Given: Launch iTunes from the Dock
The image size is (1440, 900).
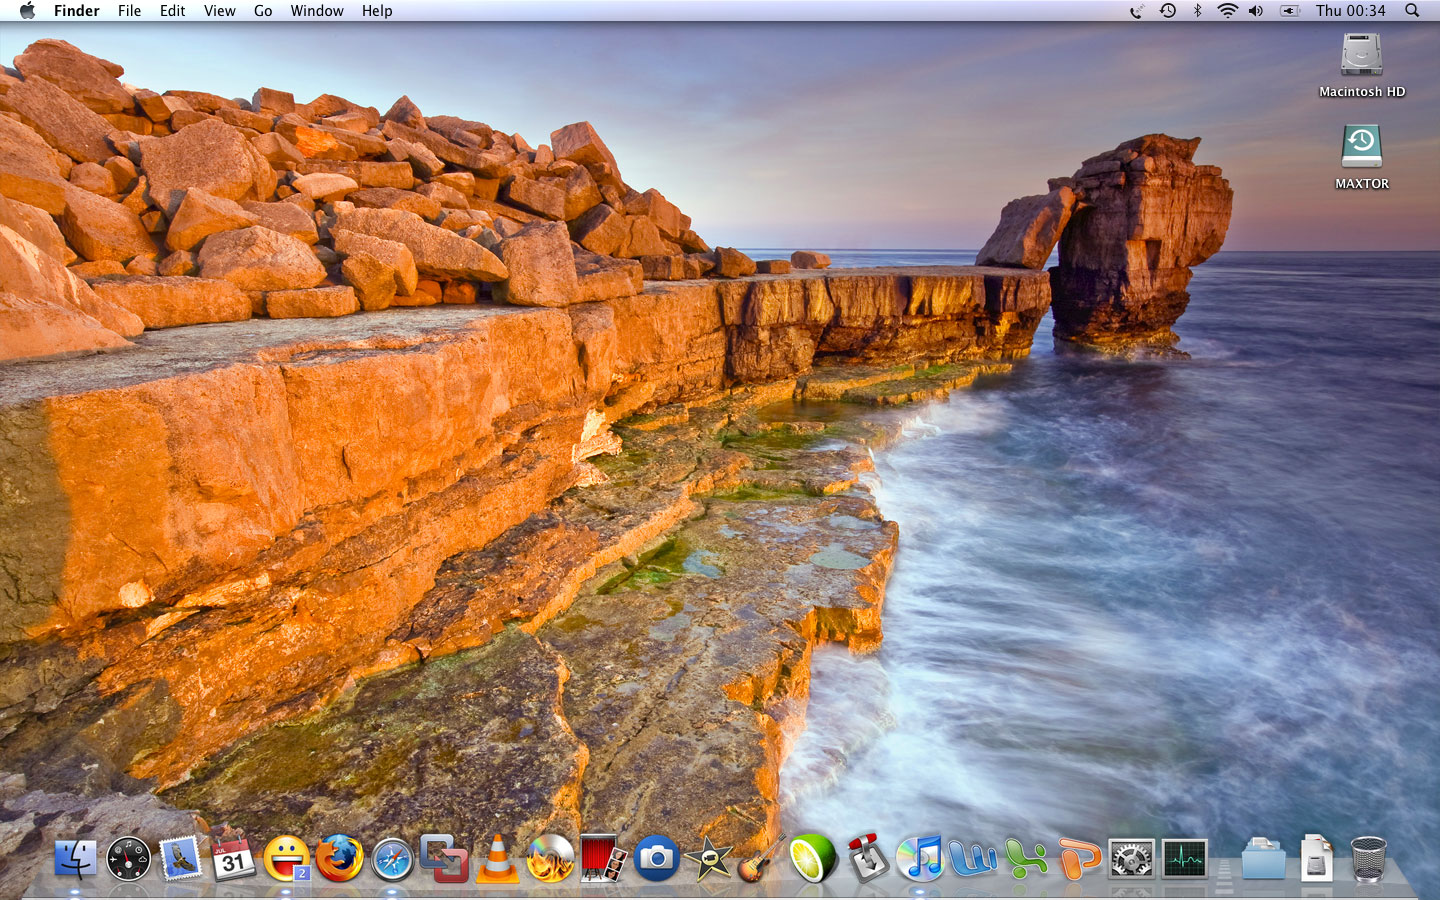Looking at the screenshot, I should pyautogui.click(x=920, y=858).
